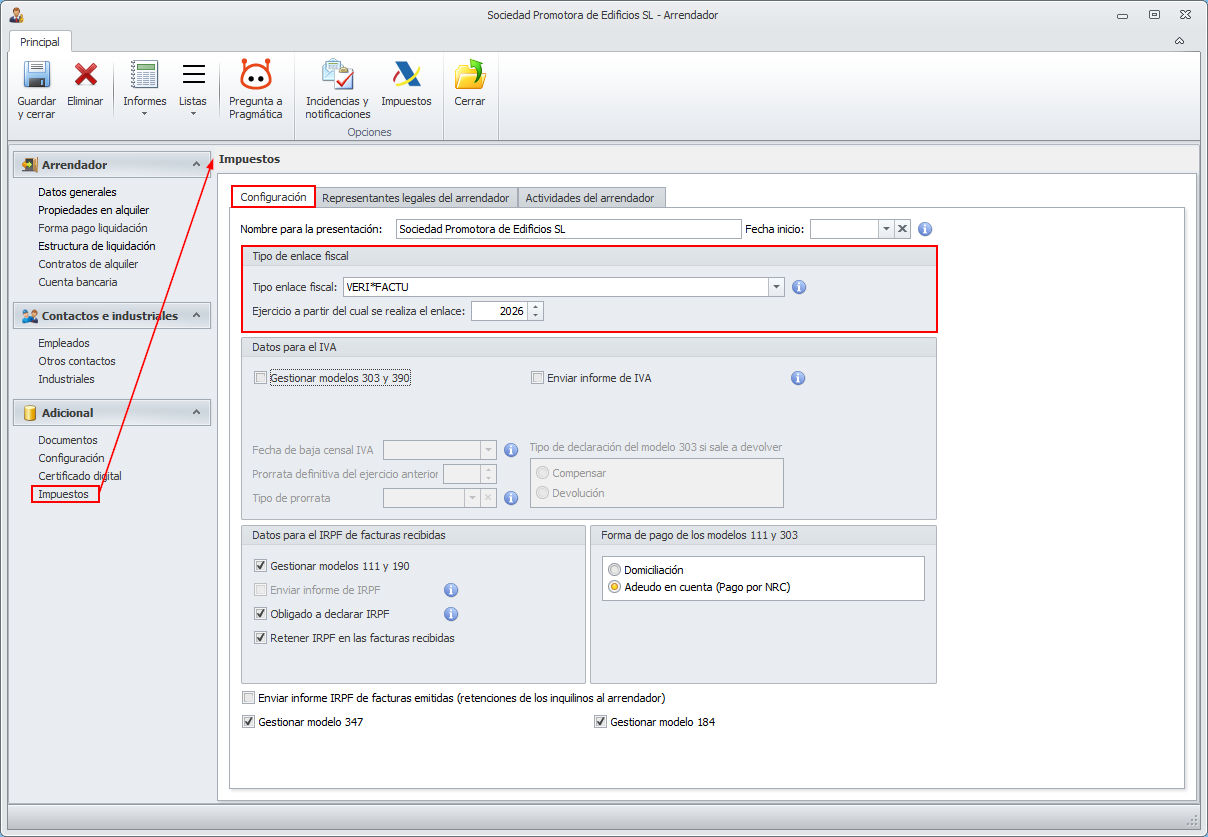The height and width of the screenshot is (837, 1208).
Task: Open Contratos de alquiler
Action: [x=88, y=264]
